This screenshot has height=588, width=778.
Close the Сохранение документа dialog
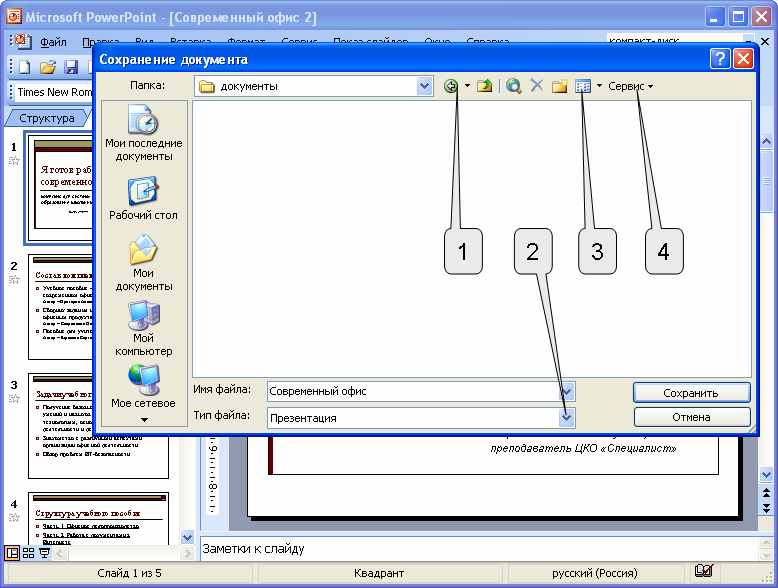pos(743,59)
